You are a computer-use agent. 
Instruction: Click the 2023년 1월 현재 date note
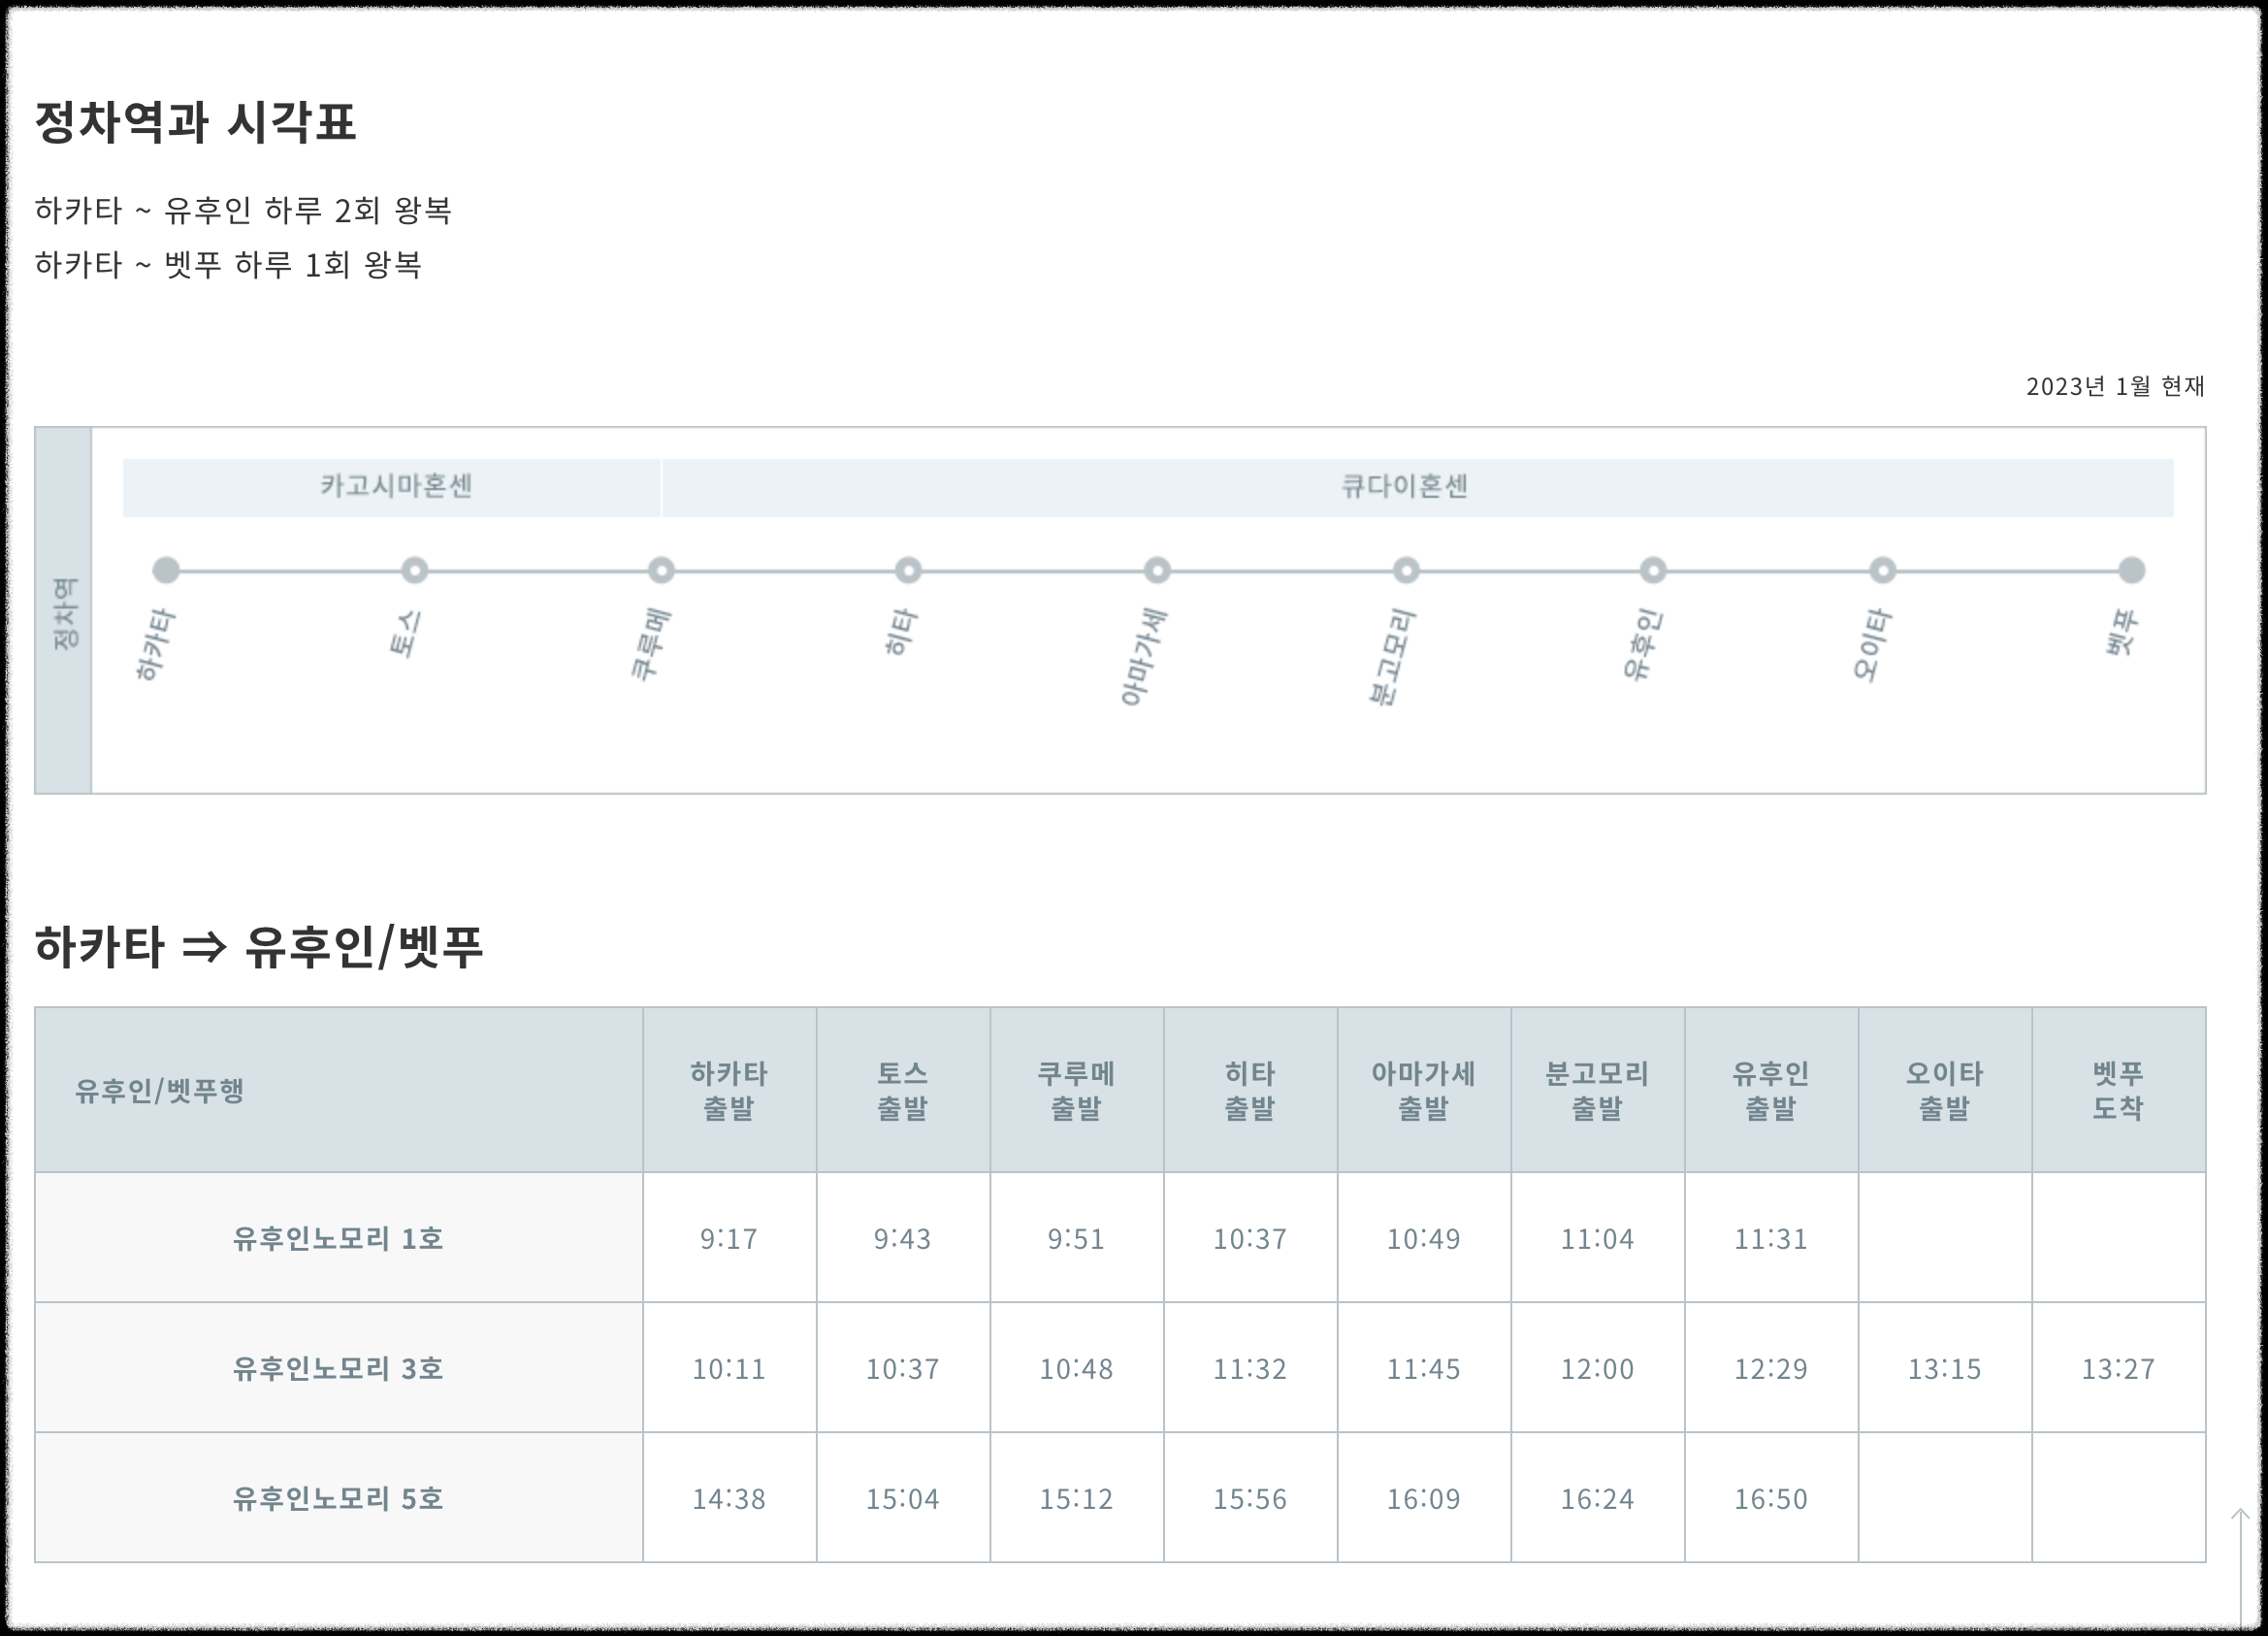point(2115,386)
